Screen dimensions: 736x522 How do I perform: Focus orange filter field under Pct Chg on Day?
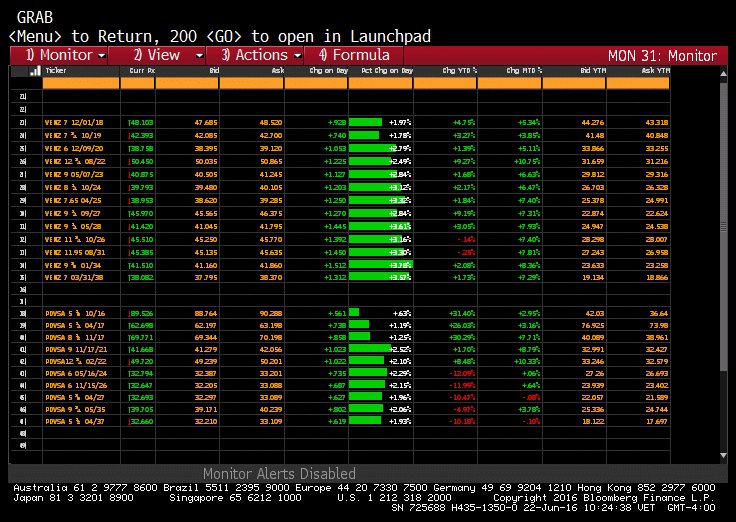click(381, 83)
